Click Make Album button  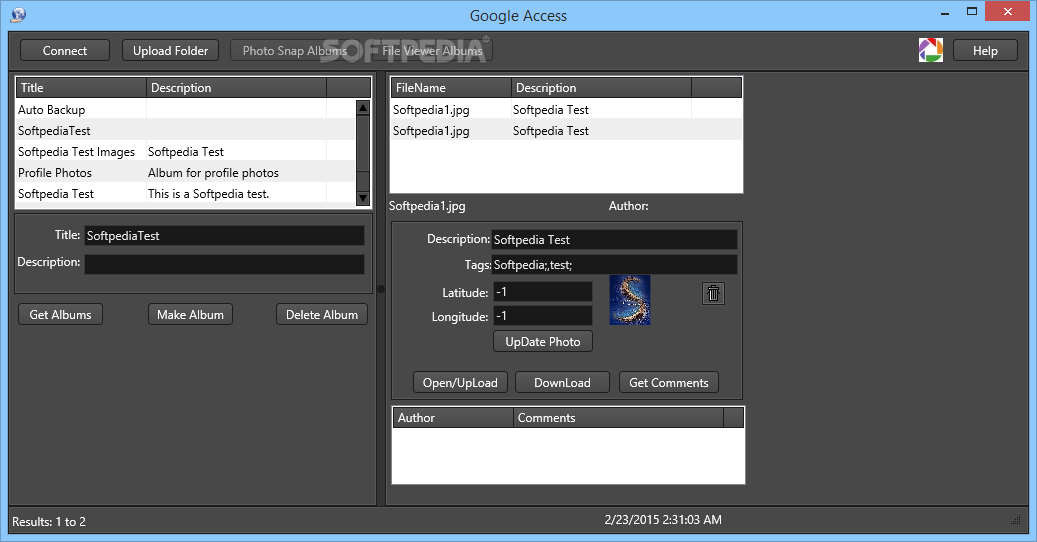coord(190,315)
